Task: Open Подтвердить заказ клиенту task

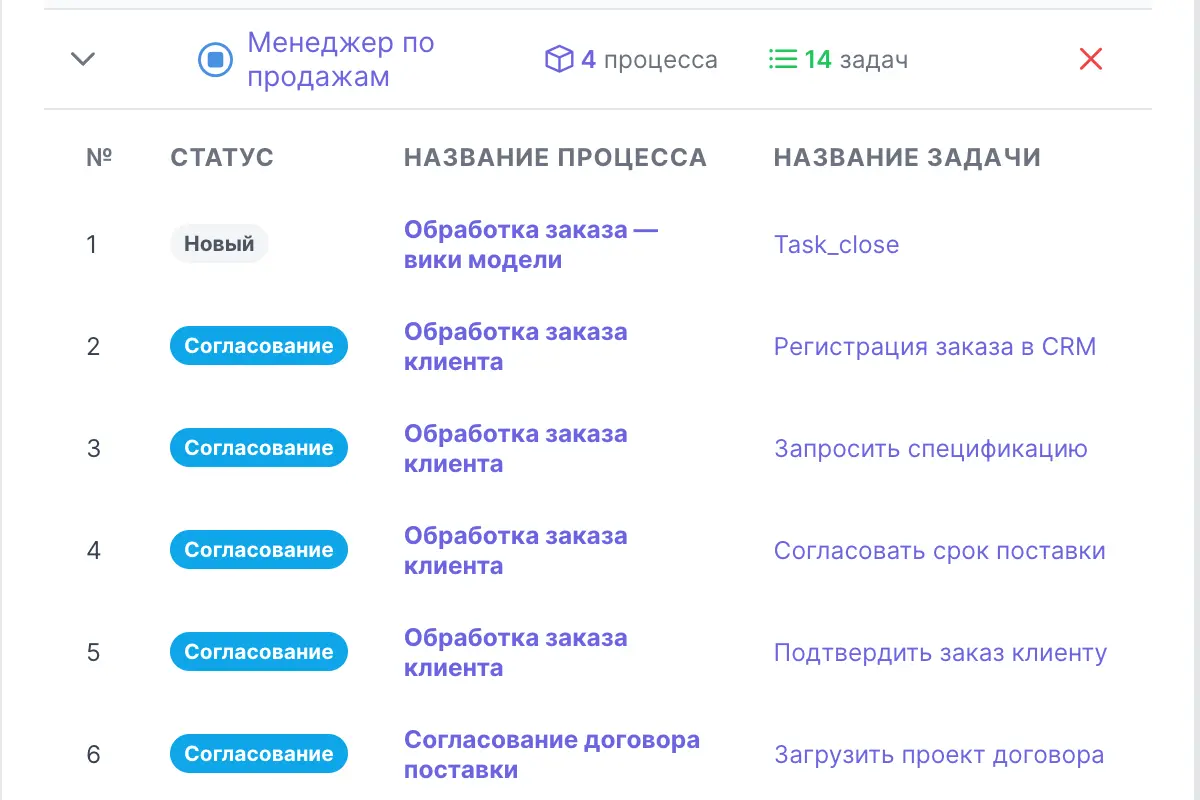Action: point(940,653)
